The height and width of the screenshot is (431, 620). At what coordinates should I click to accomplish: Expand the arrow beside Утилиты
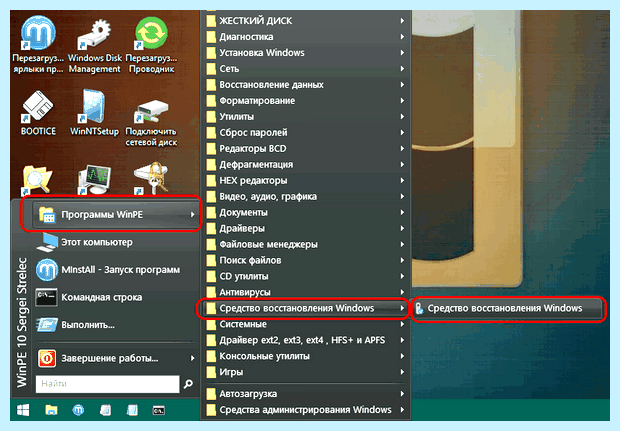click(402, 117)
